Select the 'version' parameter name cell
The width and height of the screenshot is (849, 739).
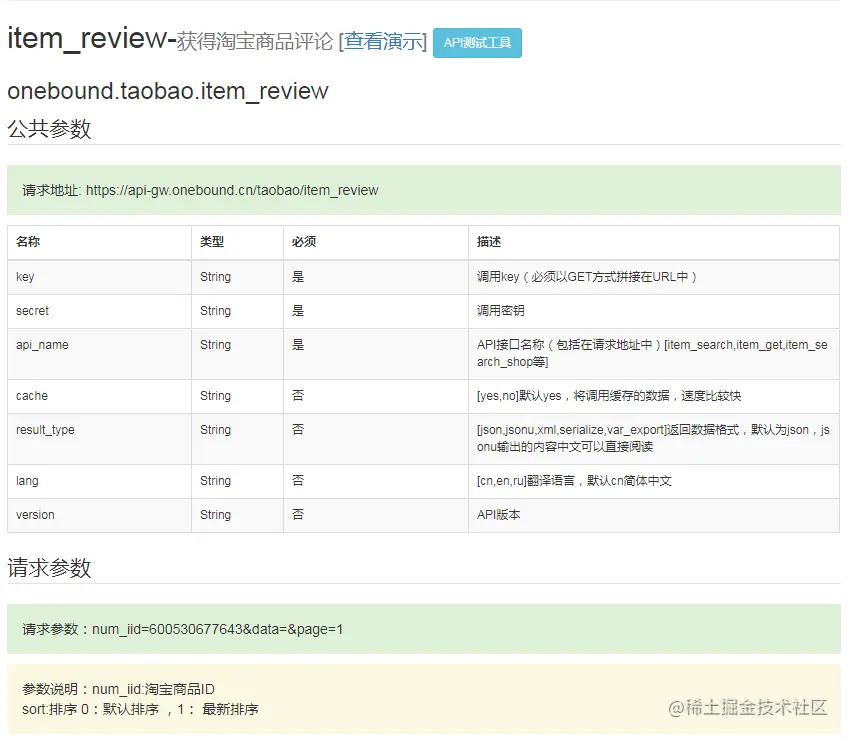(x=99, y=515)
